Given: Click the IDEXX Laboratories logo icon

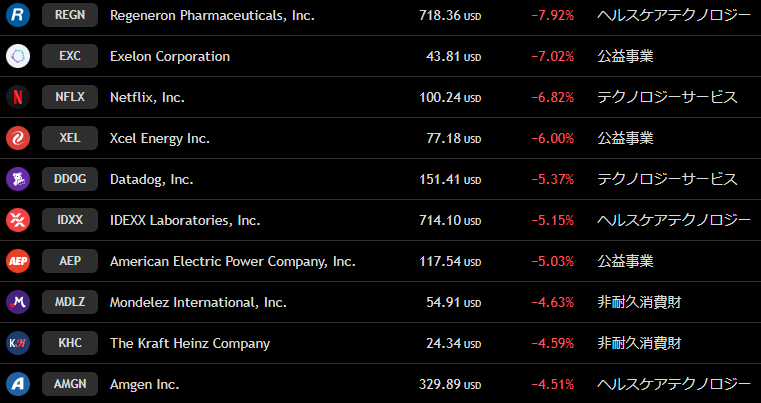Looking at the screenshot, I should (18, 220).
